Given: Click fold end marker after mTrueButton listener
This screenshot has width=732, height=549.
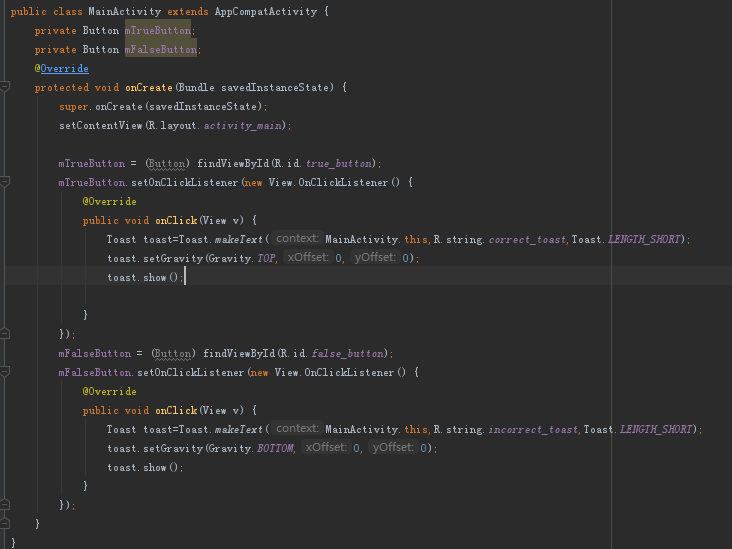Looking at the screenshot, I should coord(5,333).
